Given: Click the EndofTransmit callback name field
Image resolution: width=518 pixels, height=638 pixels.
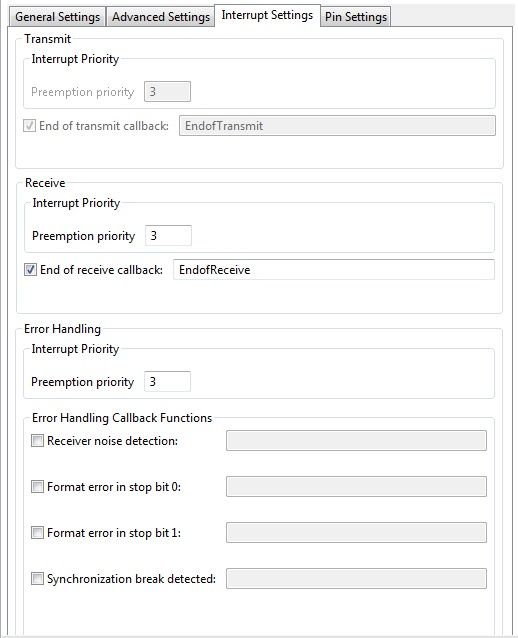Looking at the screenshot, I should pos(337,125).
